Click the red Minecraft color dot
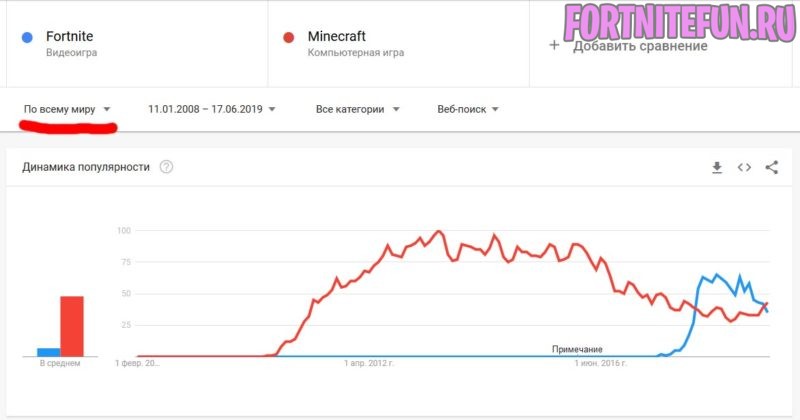 coord(288,37)
